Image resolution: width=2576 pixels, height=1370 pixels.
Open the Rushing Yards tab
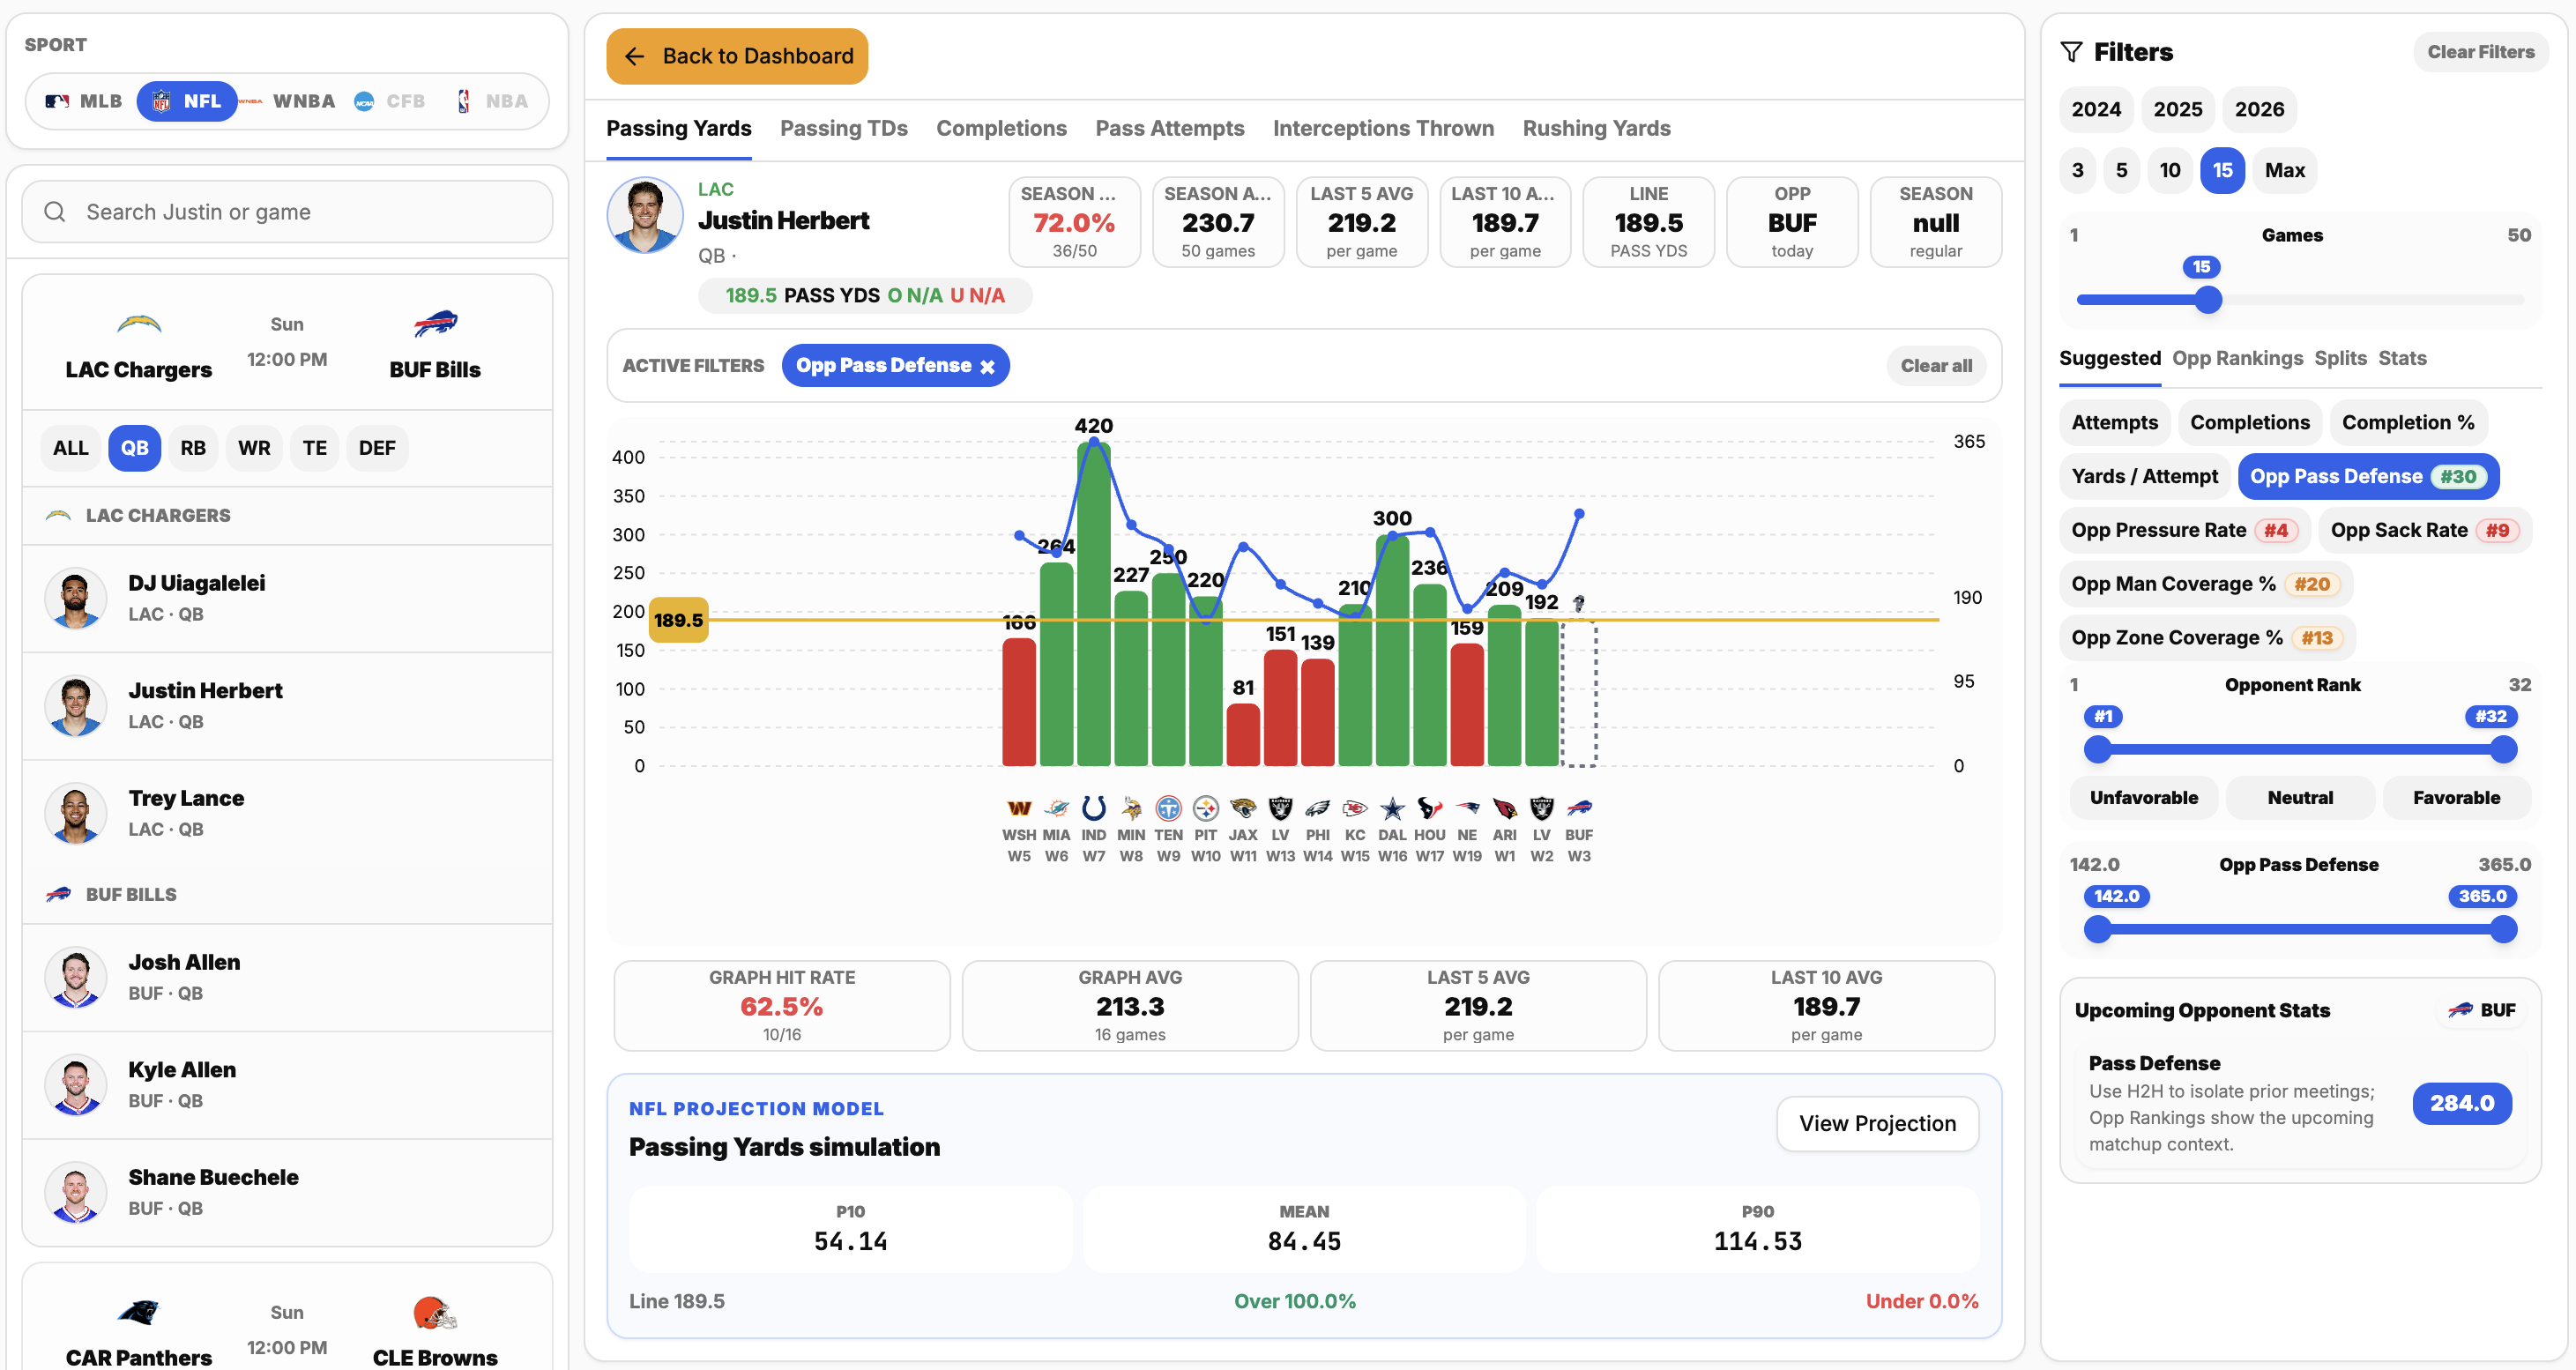click(x=1596, y=128)
